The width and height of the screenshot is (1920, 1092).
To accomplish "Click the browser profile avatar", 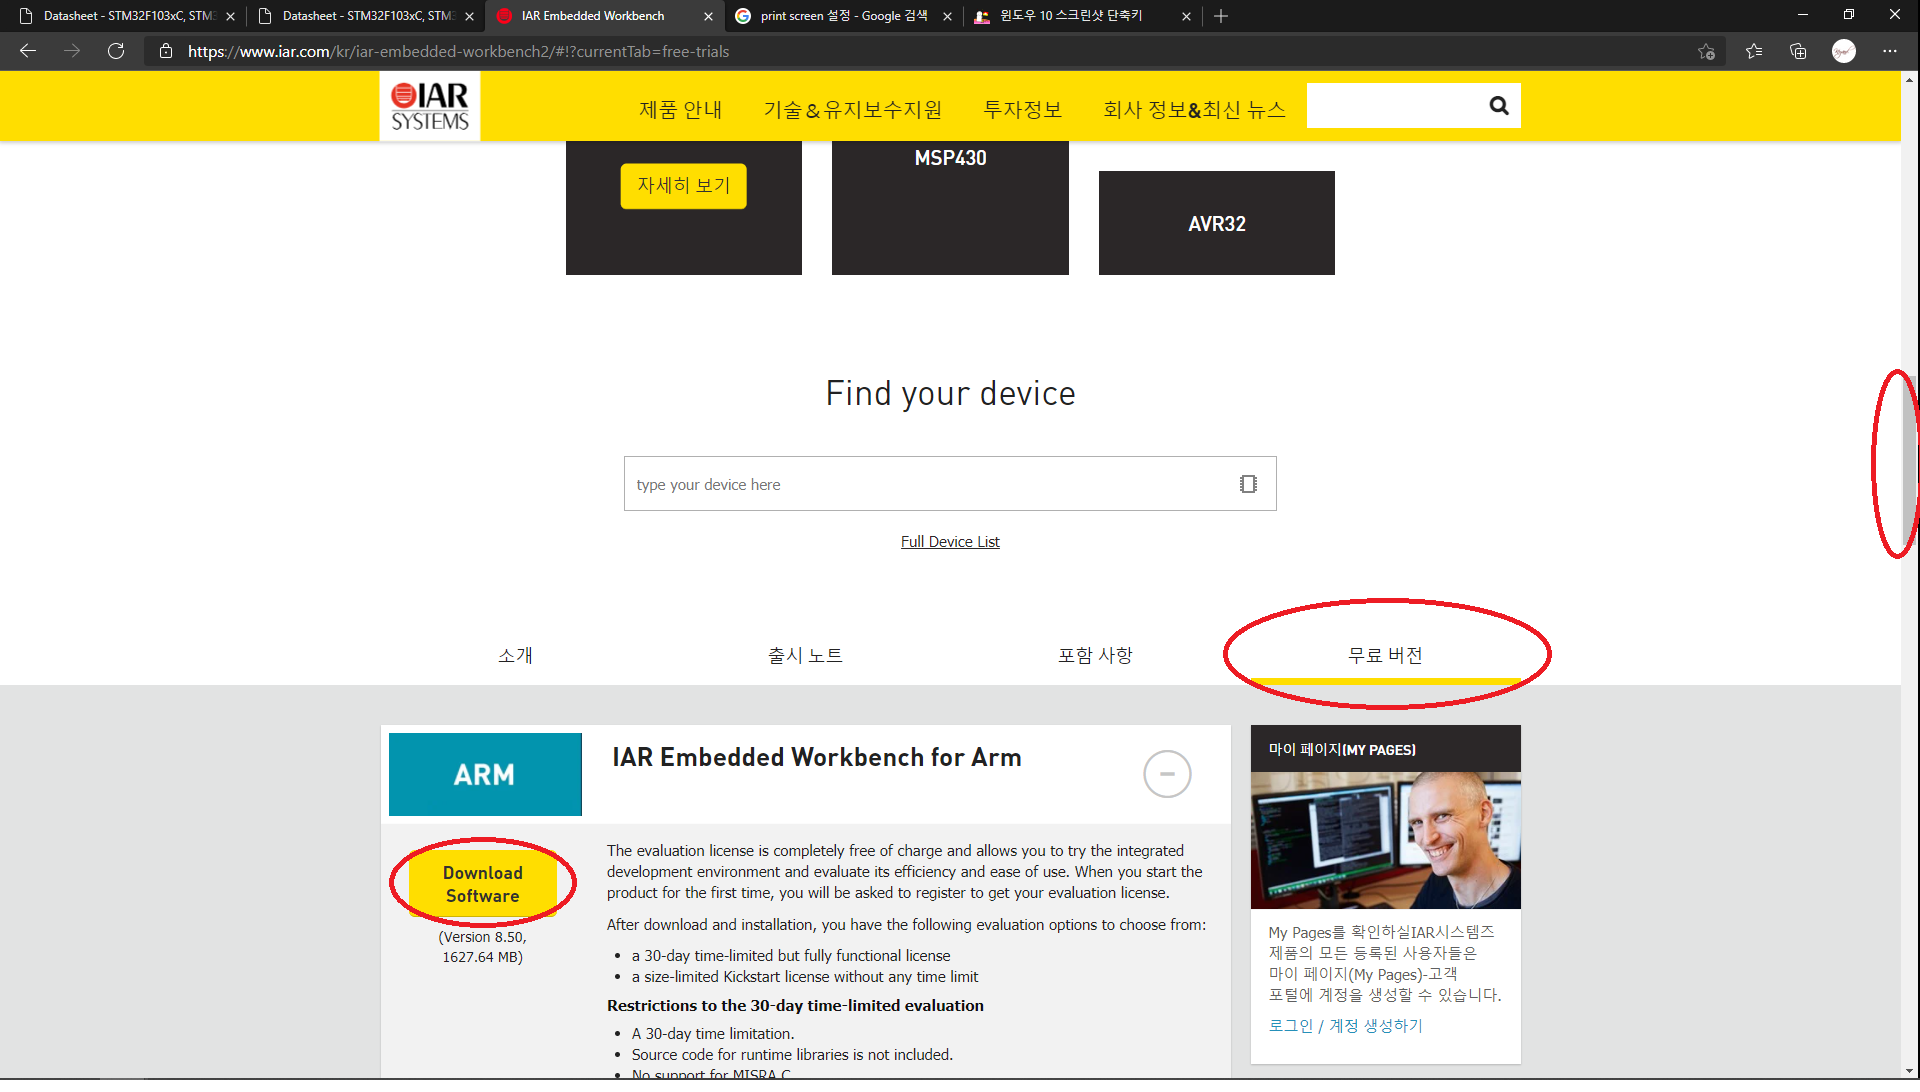I will [1843, 51].
